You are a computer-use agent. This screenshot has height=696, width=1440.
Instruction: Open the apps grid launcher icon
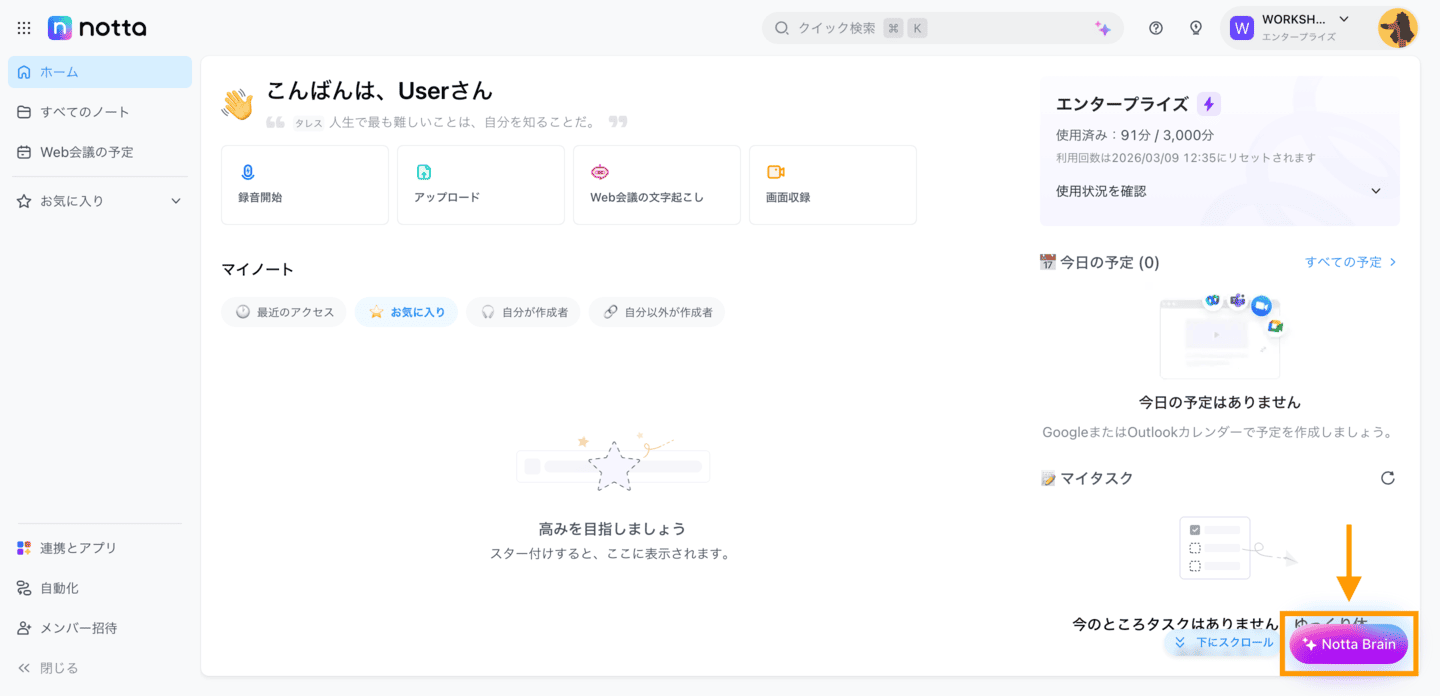(24, 28)
